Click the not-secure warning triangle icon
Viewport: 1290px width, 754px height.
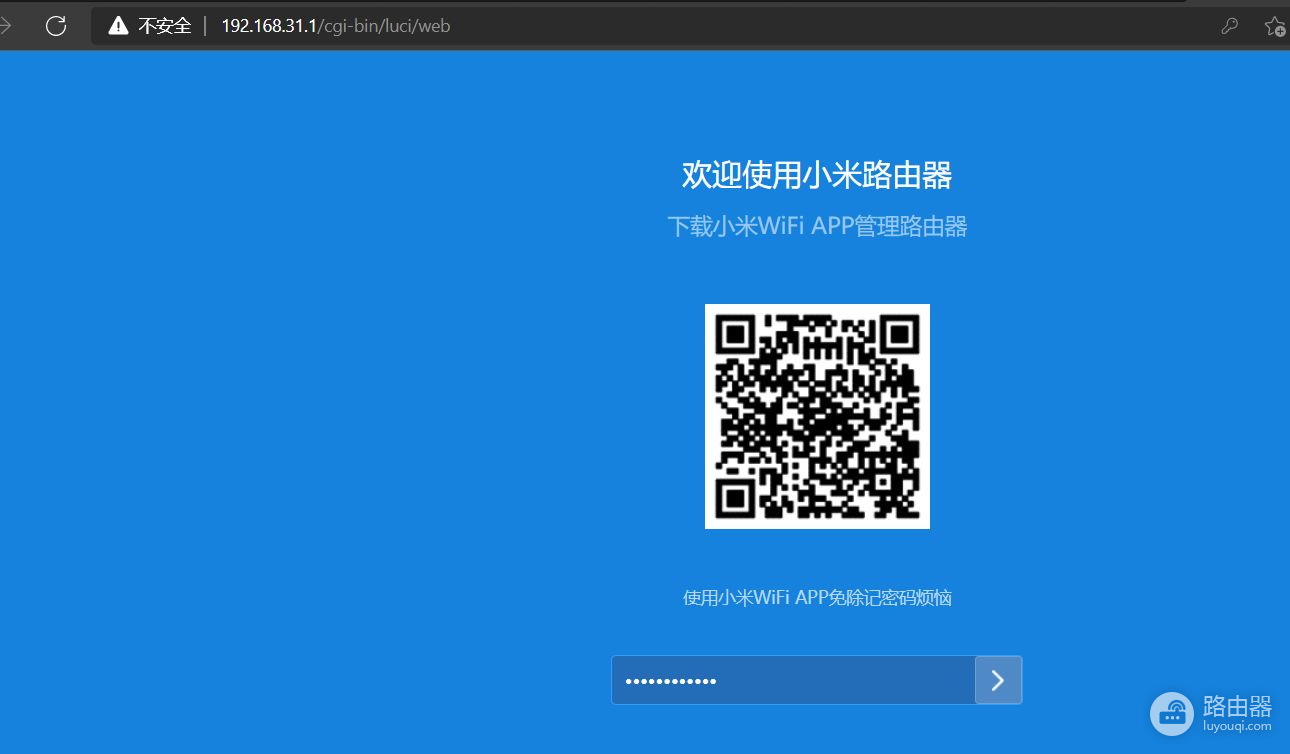click(119, 26)
